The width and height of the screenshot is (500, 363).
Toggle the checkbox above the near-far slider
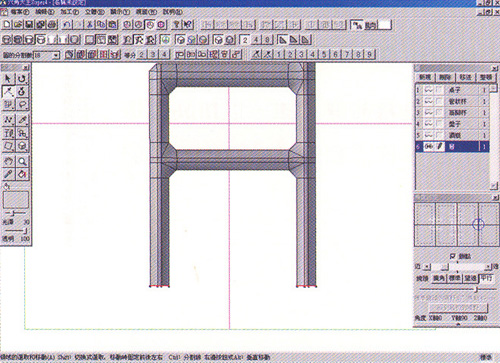[x=452, y=256]
